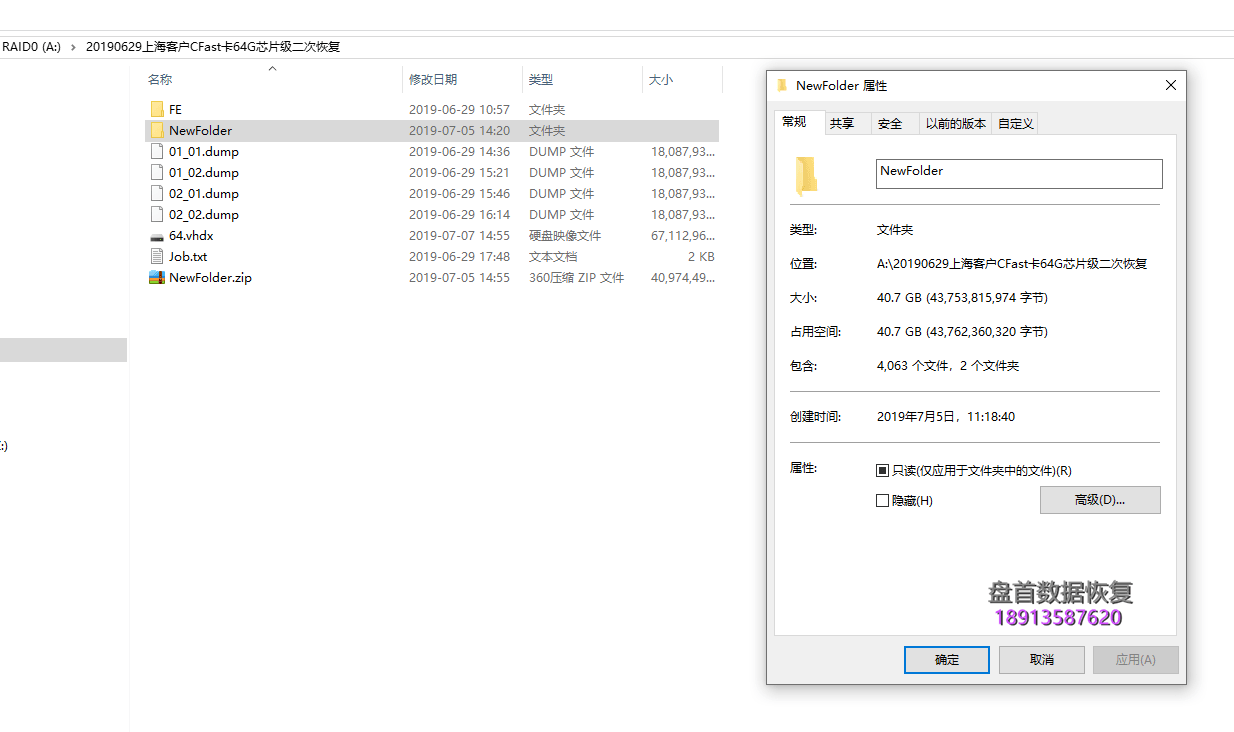Click the RAID0 (A:) breadcrumb segment
Image resolution: width=1234 pixels, height=732 pixels.
[x=31, y=46]
